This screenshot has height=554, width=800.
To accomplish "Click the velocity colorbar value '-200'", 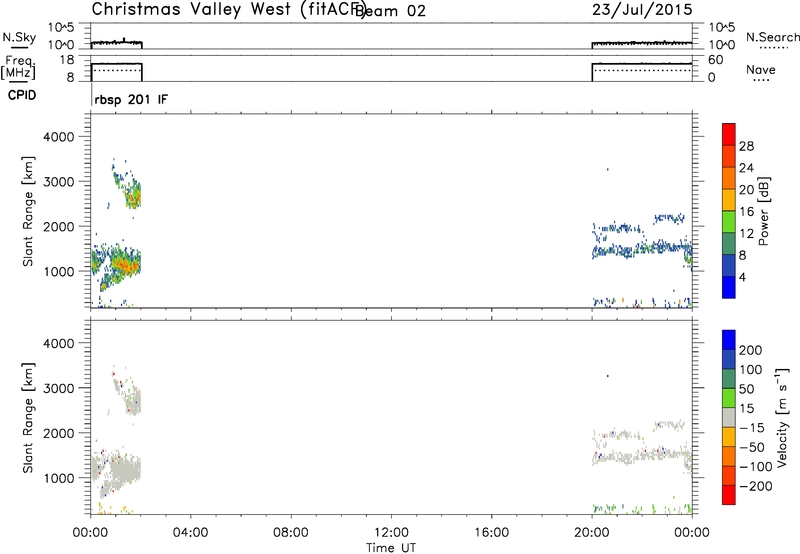I will (756, 486).
